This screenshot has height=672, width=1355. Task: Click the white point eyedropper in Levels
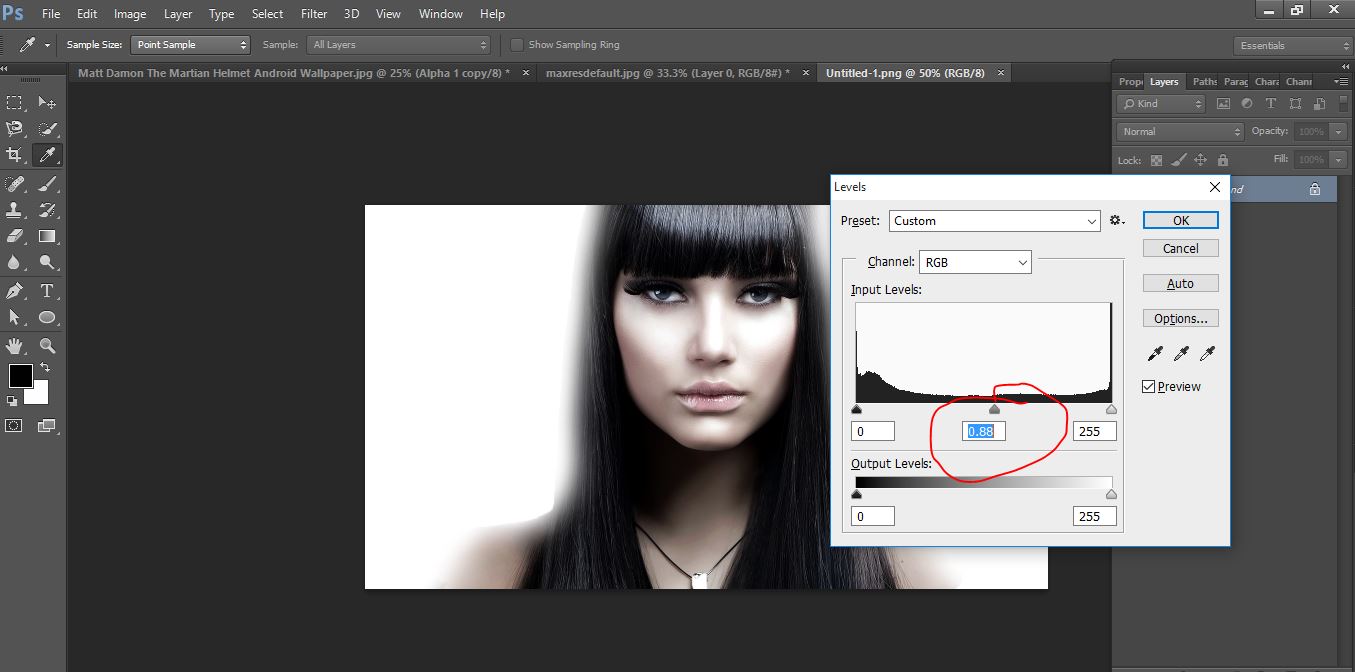click(x=1207, y=354)
